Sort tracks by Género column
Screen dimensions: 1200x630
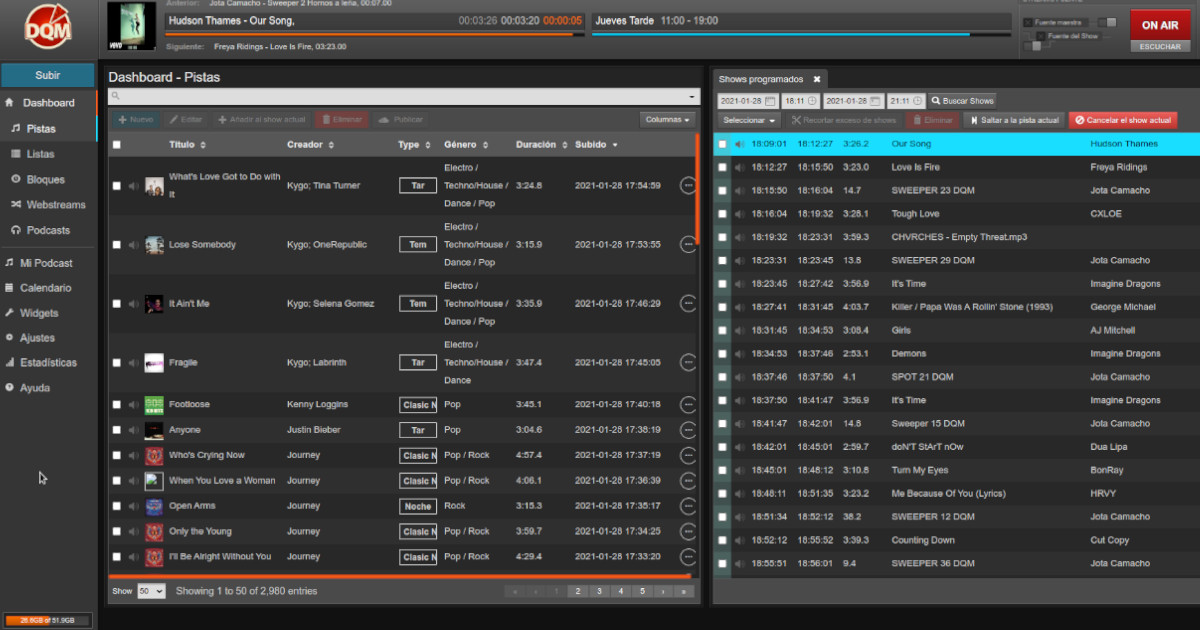[x=467, y=145]
